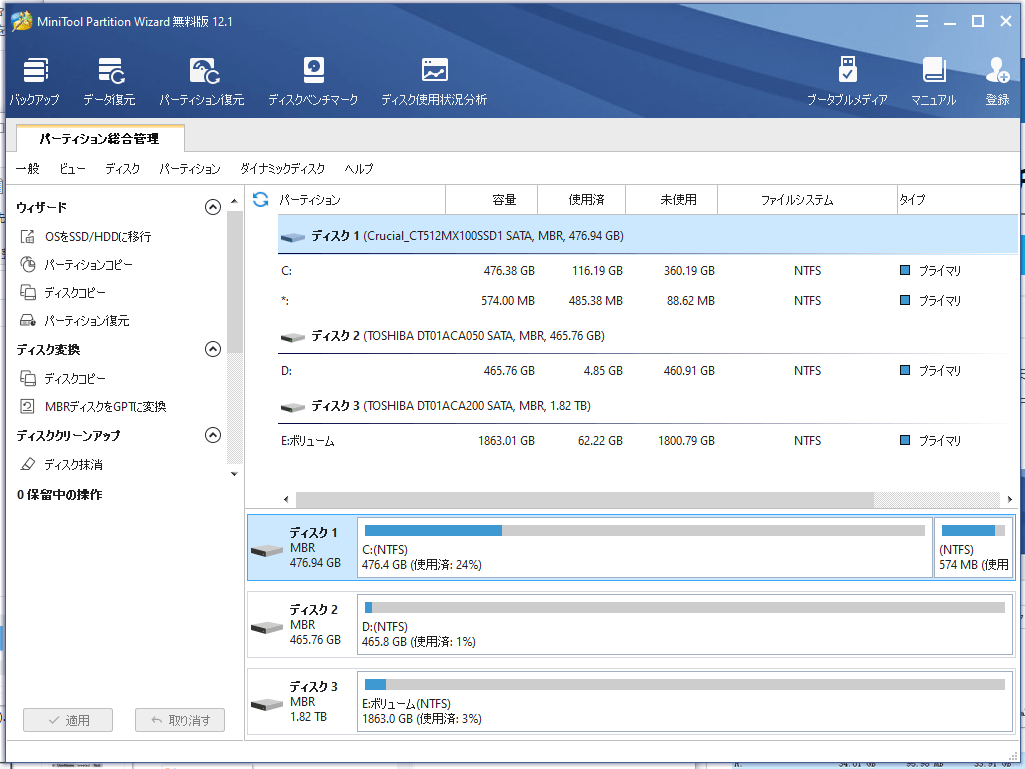This screenshot has width=1025, height=769.
Task: Click partition list scroll right arrow
Action: [1010, 500]
